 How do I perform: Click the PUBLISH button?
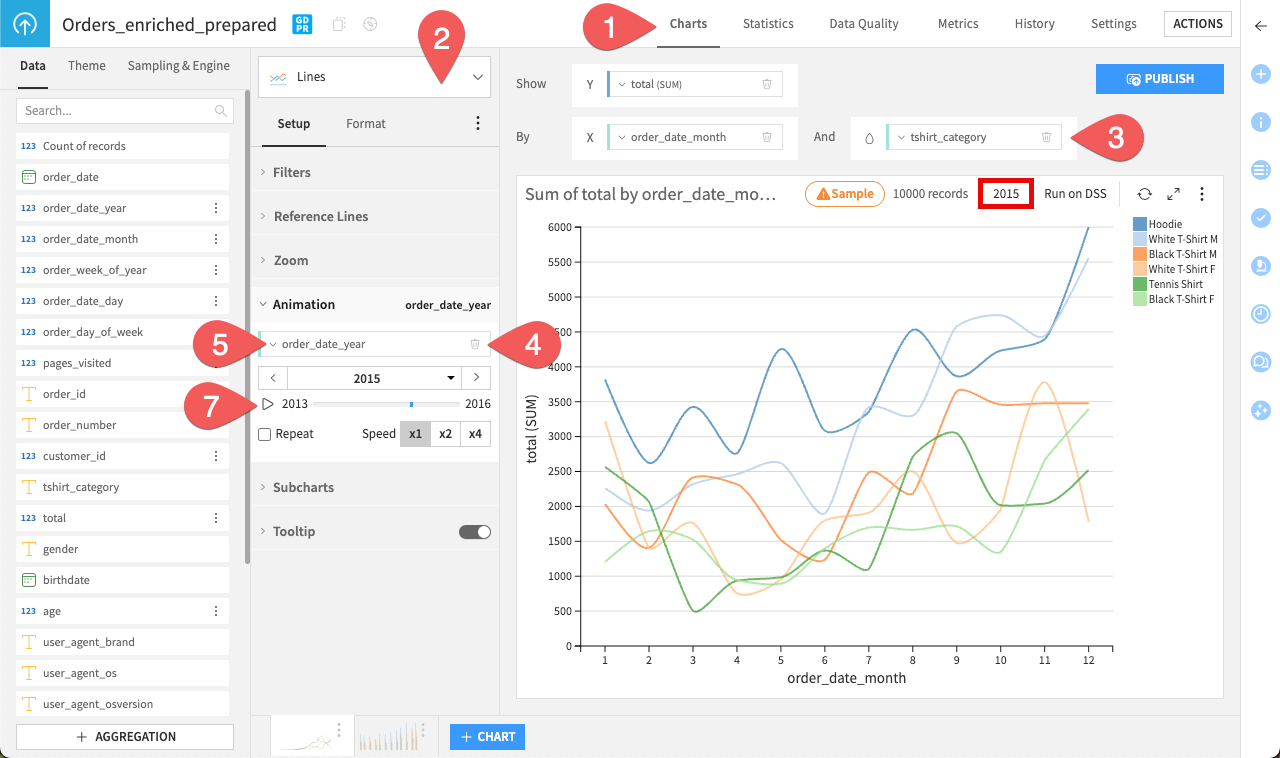[x=1159, y=78]
